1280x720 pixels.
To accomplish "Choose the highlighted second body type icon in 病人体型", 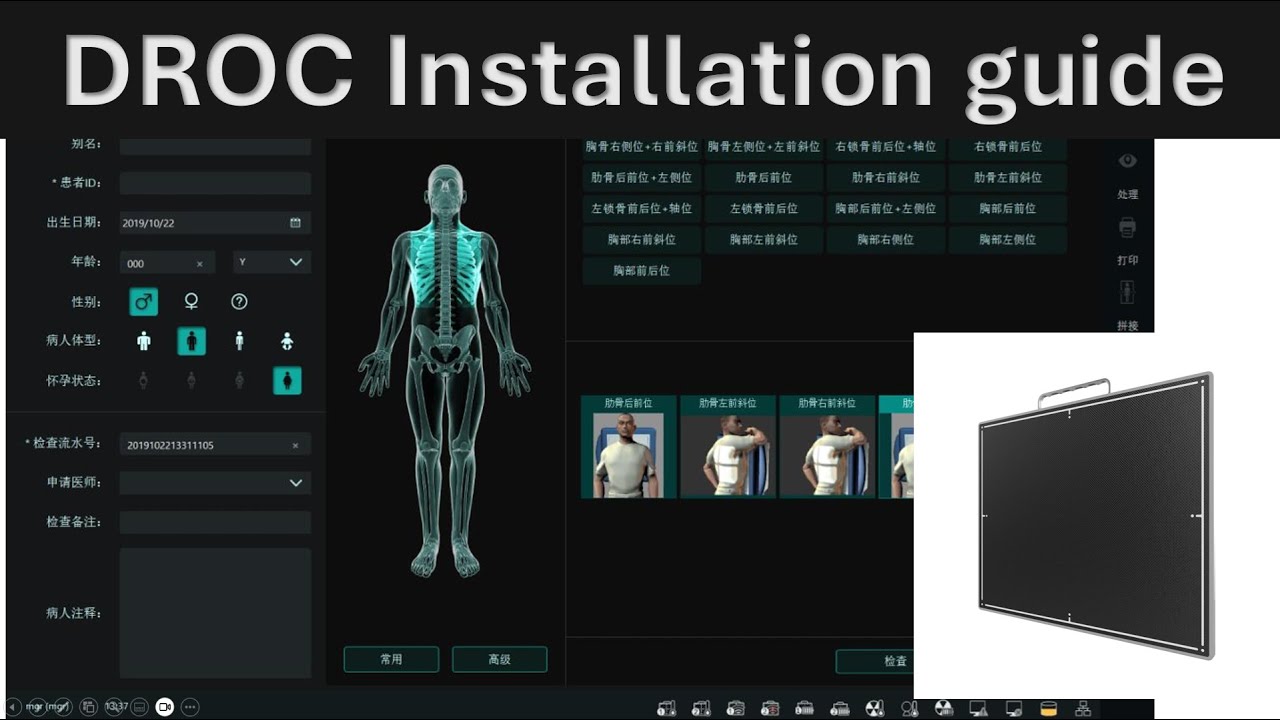I will click(x=191, y=341).
